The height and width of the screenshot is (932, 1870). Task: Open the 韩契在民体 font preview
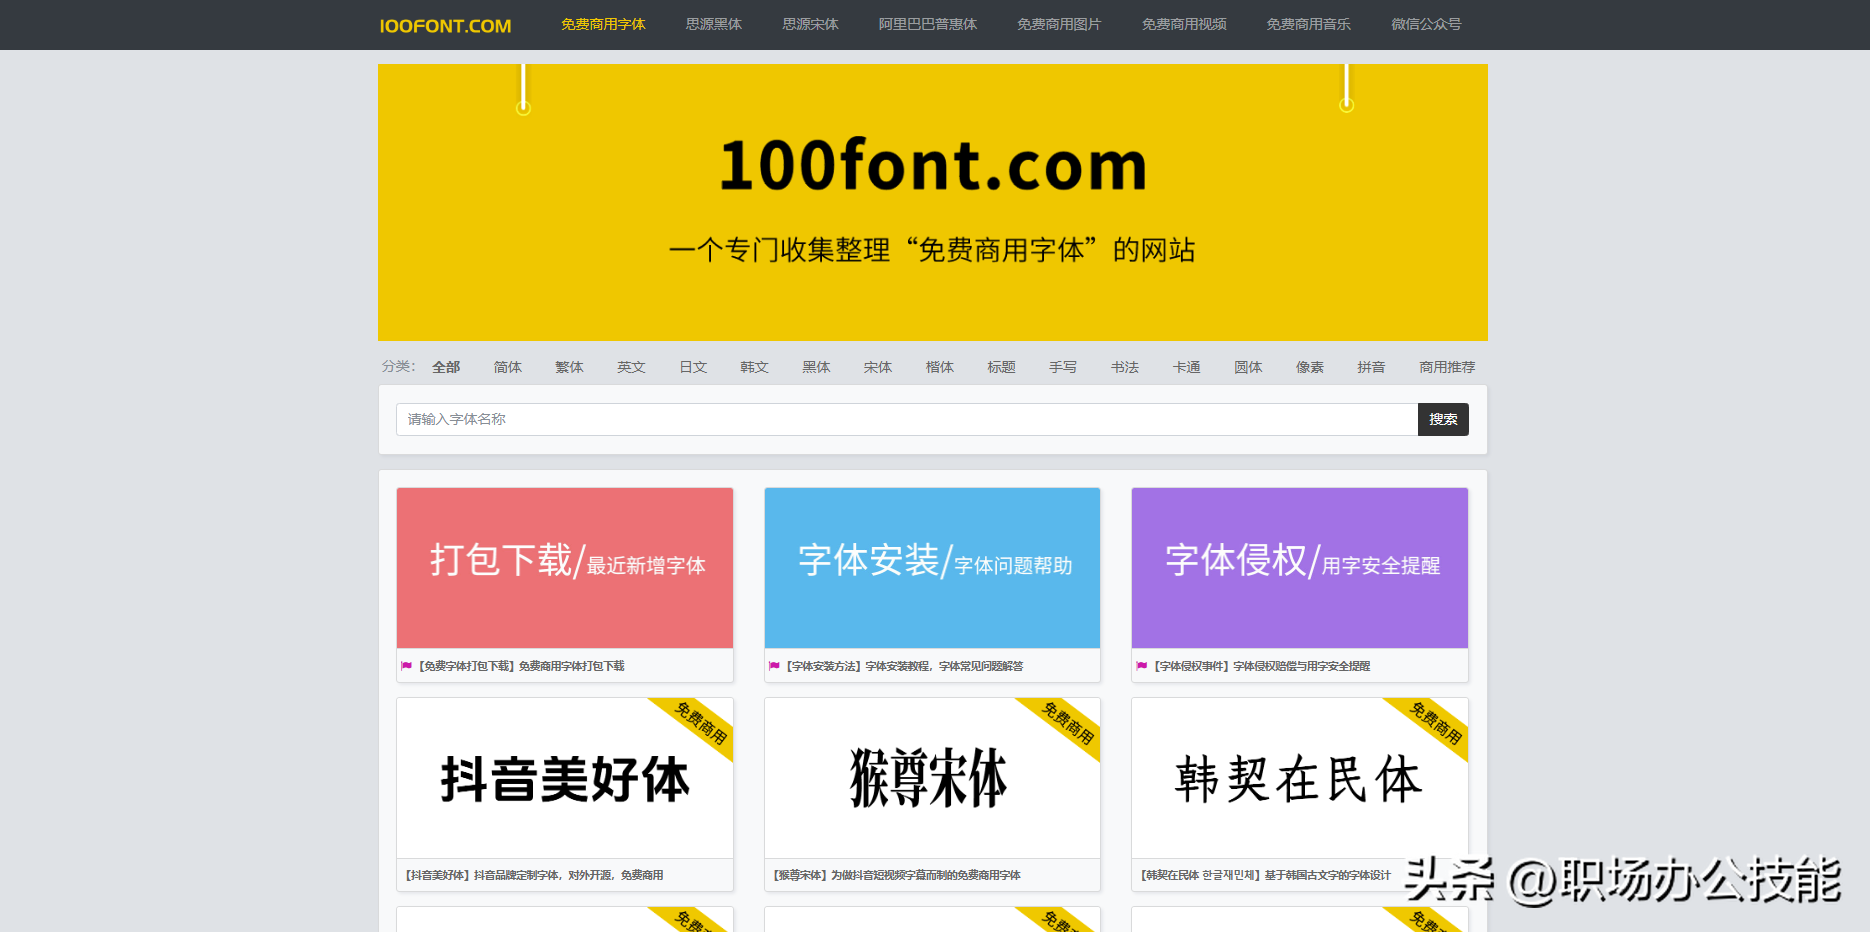(1300, 778)
